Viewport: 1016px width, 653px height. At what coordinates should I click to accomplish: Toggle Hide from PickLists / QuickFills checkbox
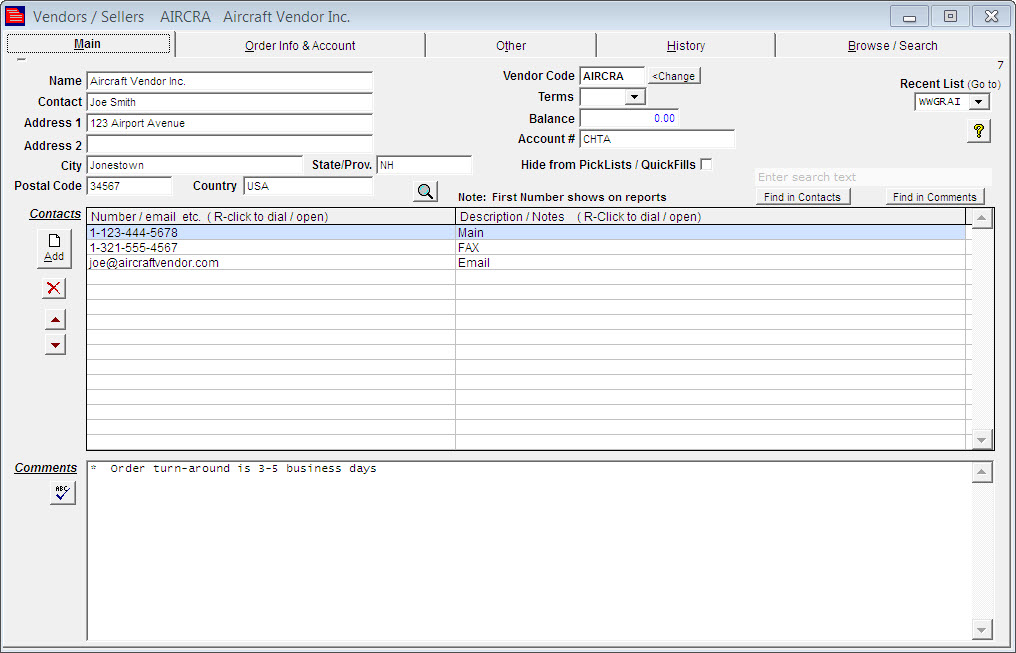click(706, 164)
